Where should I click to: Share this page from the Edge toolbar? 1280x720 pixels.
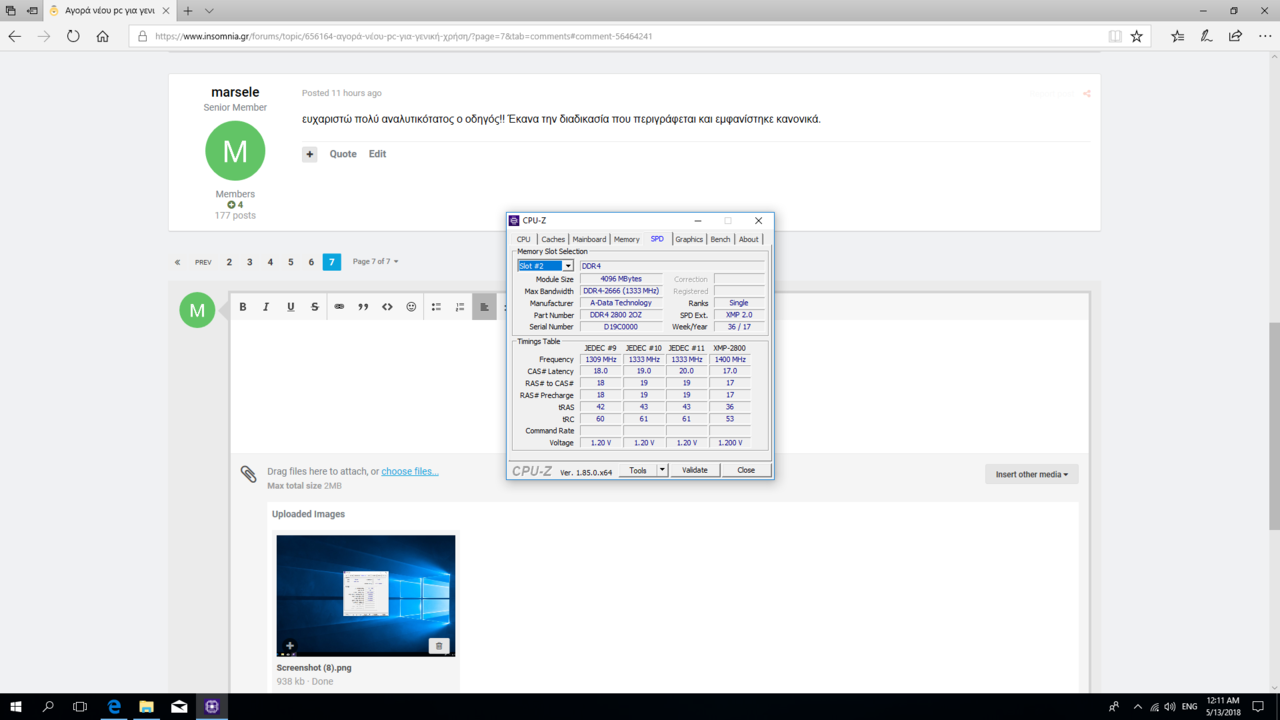pos(1236,36)
